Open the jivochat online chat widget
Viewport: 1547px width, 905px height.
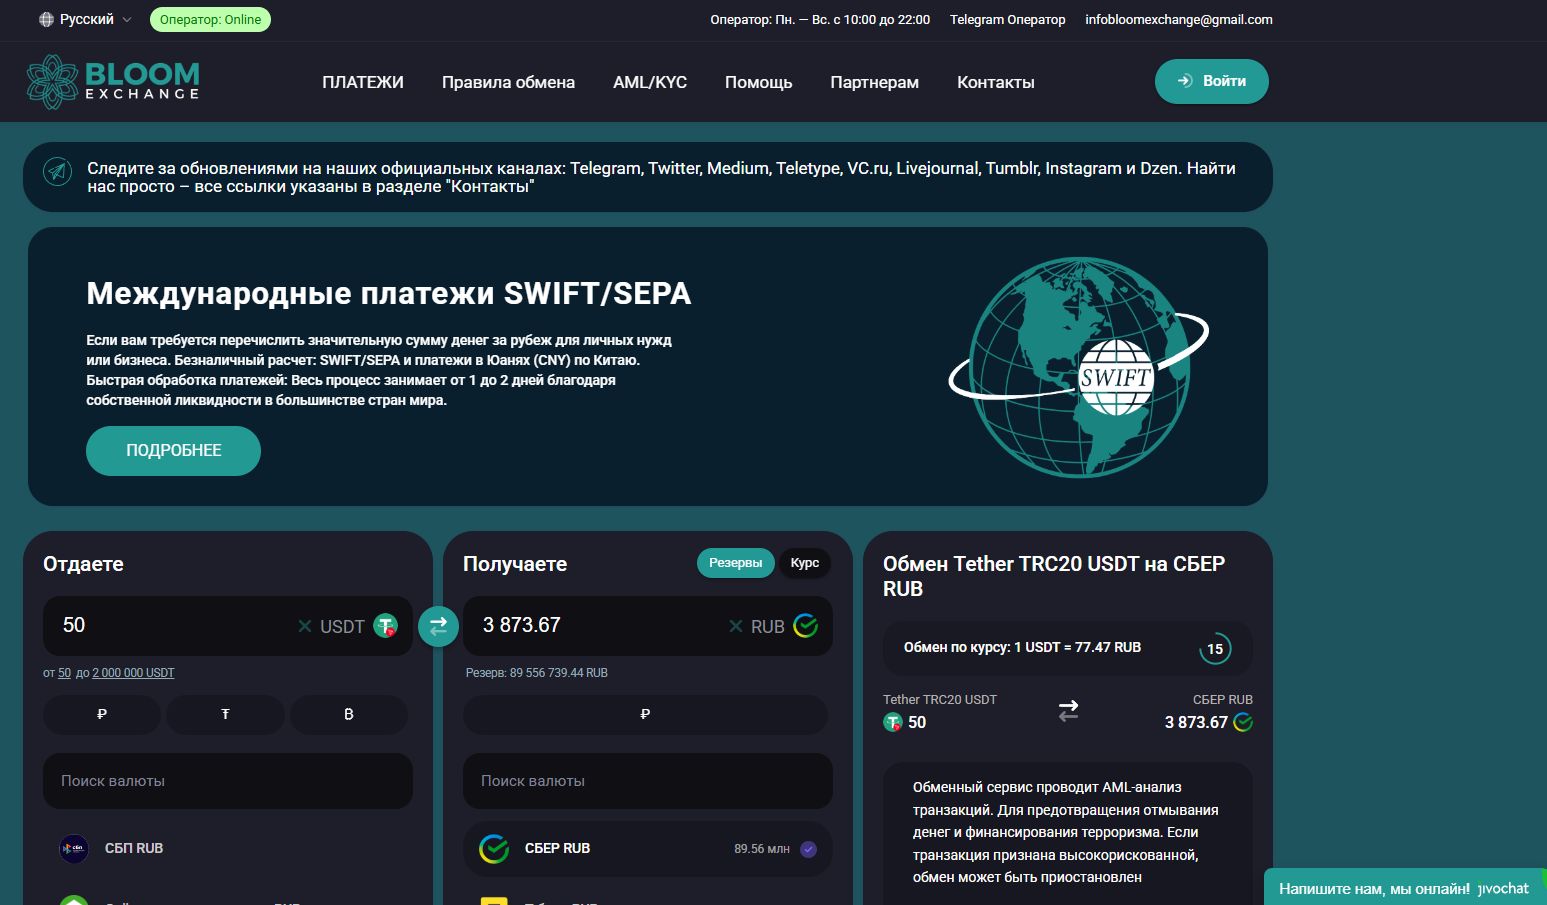click(1404, 888)
